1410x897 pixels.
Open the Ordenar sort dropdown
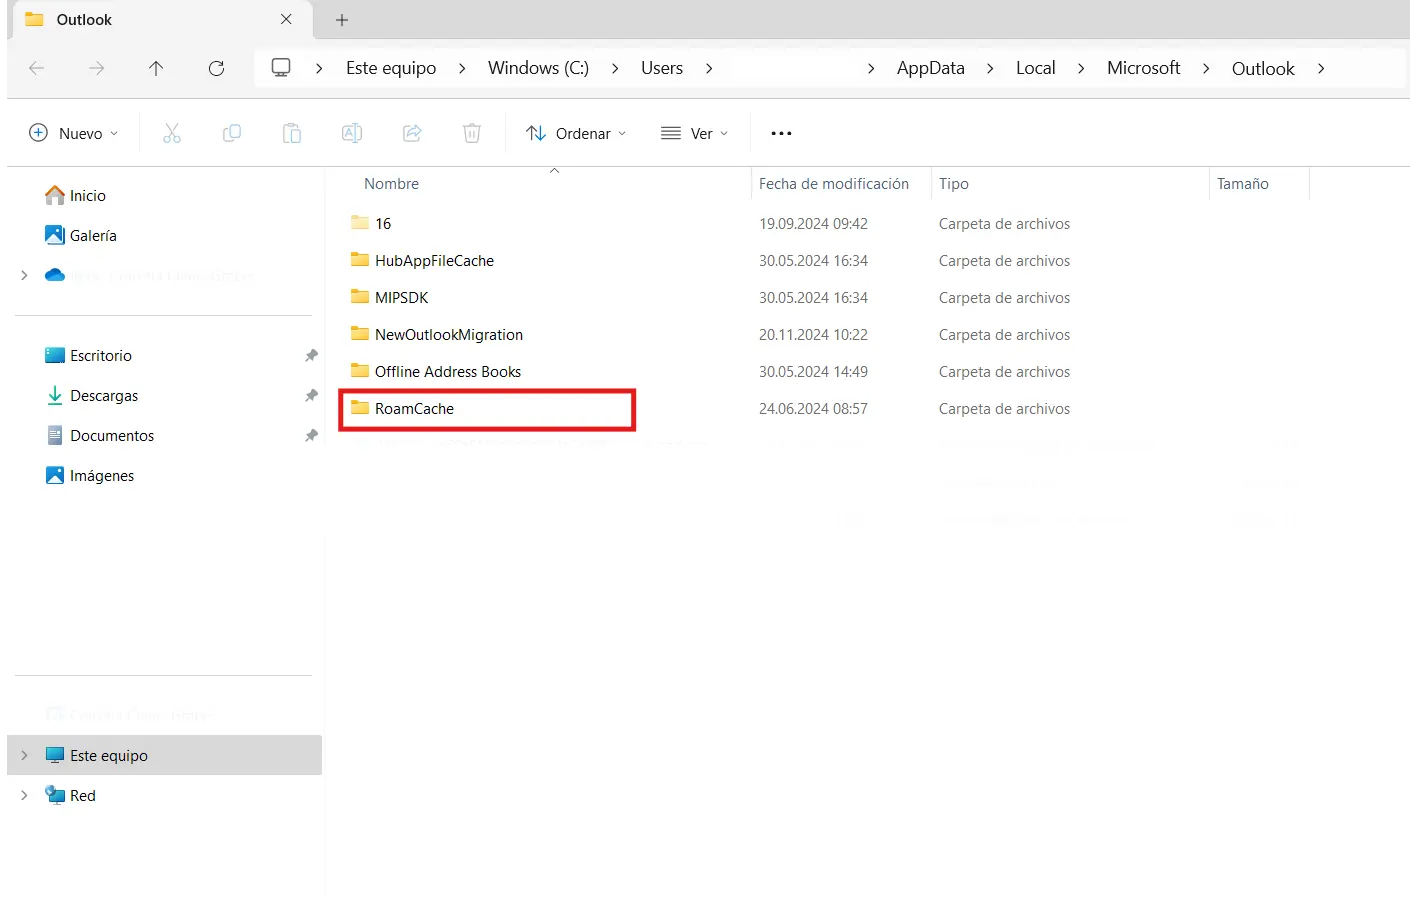(576, 133)
